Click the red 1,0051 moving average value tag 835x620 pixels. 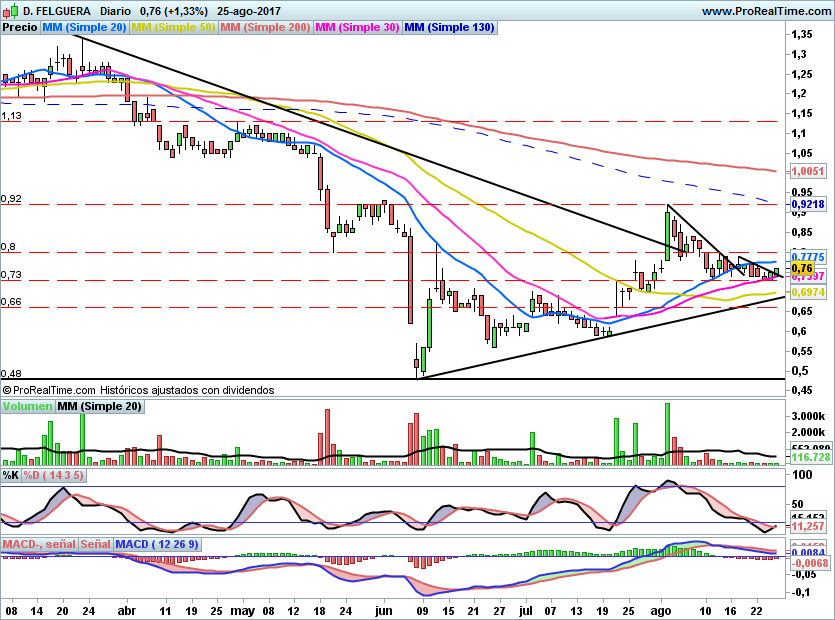(806, 171)
